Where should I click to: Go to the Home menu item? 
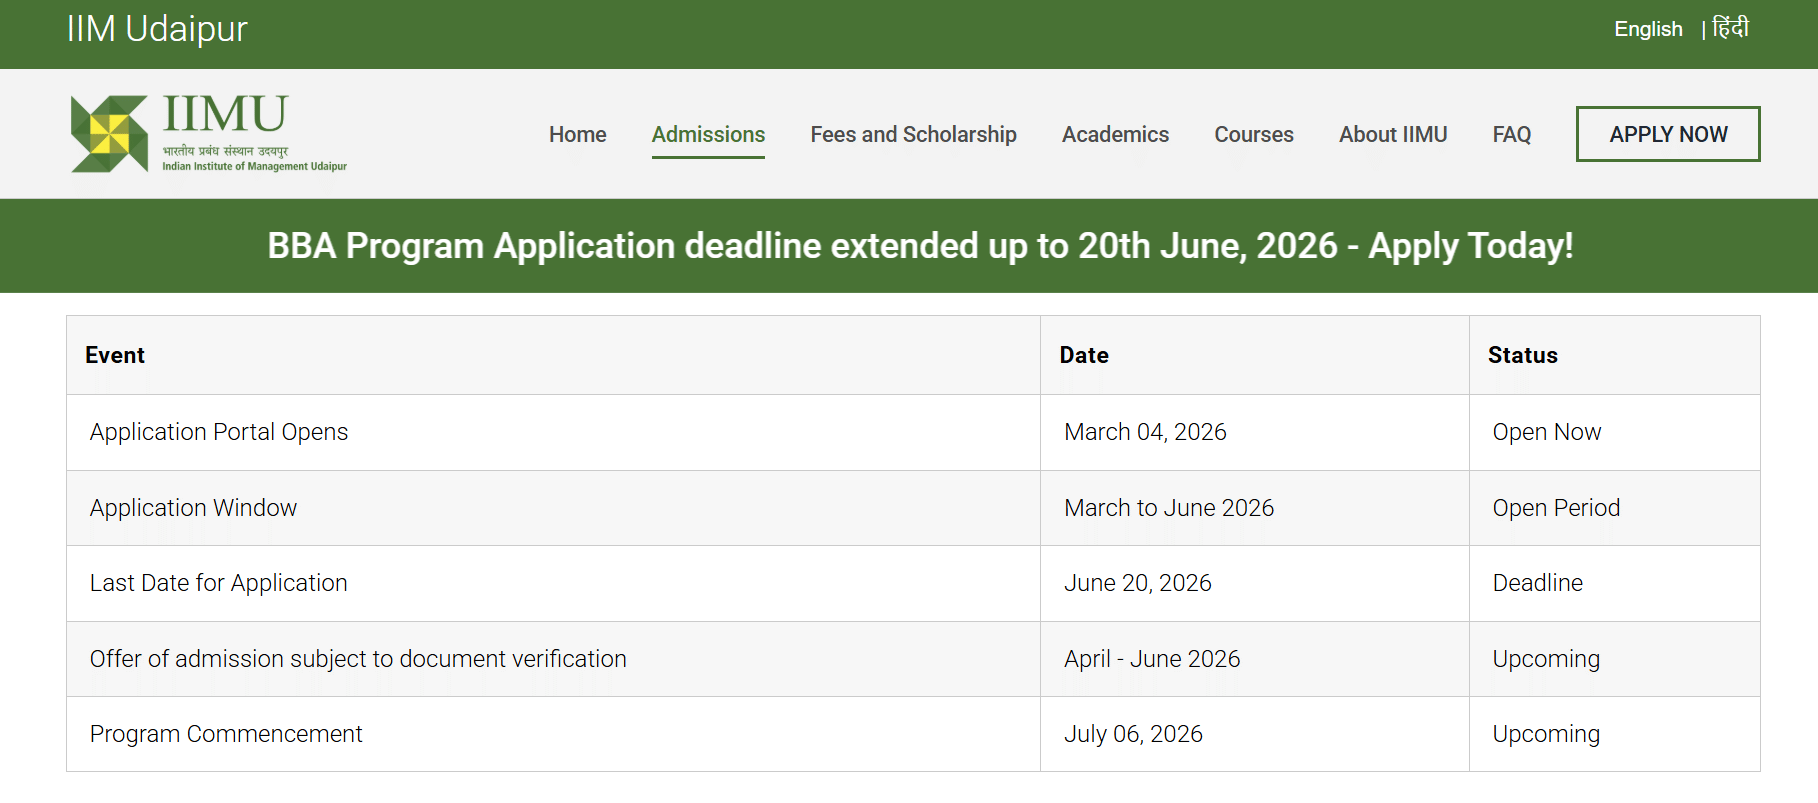(577, 134)
